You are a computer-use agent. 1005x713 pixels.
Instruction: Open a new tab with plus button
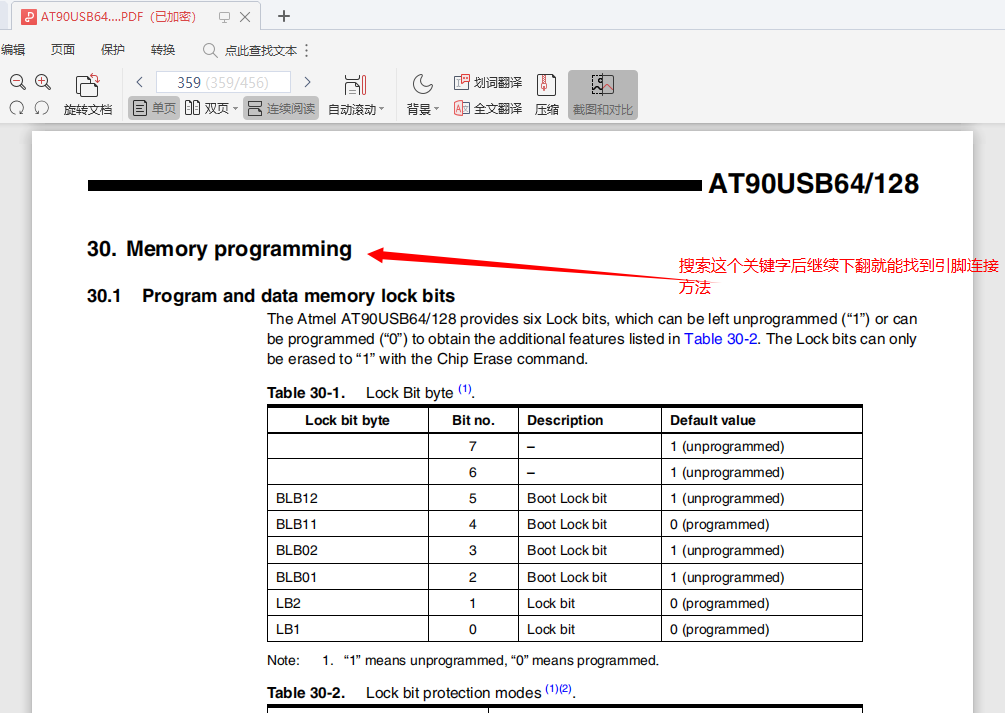point(284,16)
